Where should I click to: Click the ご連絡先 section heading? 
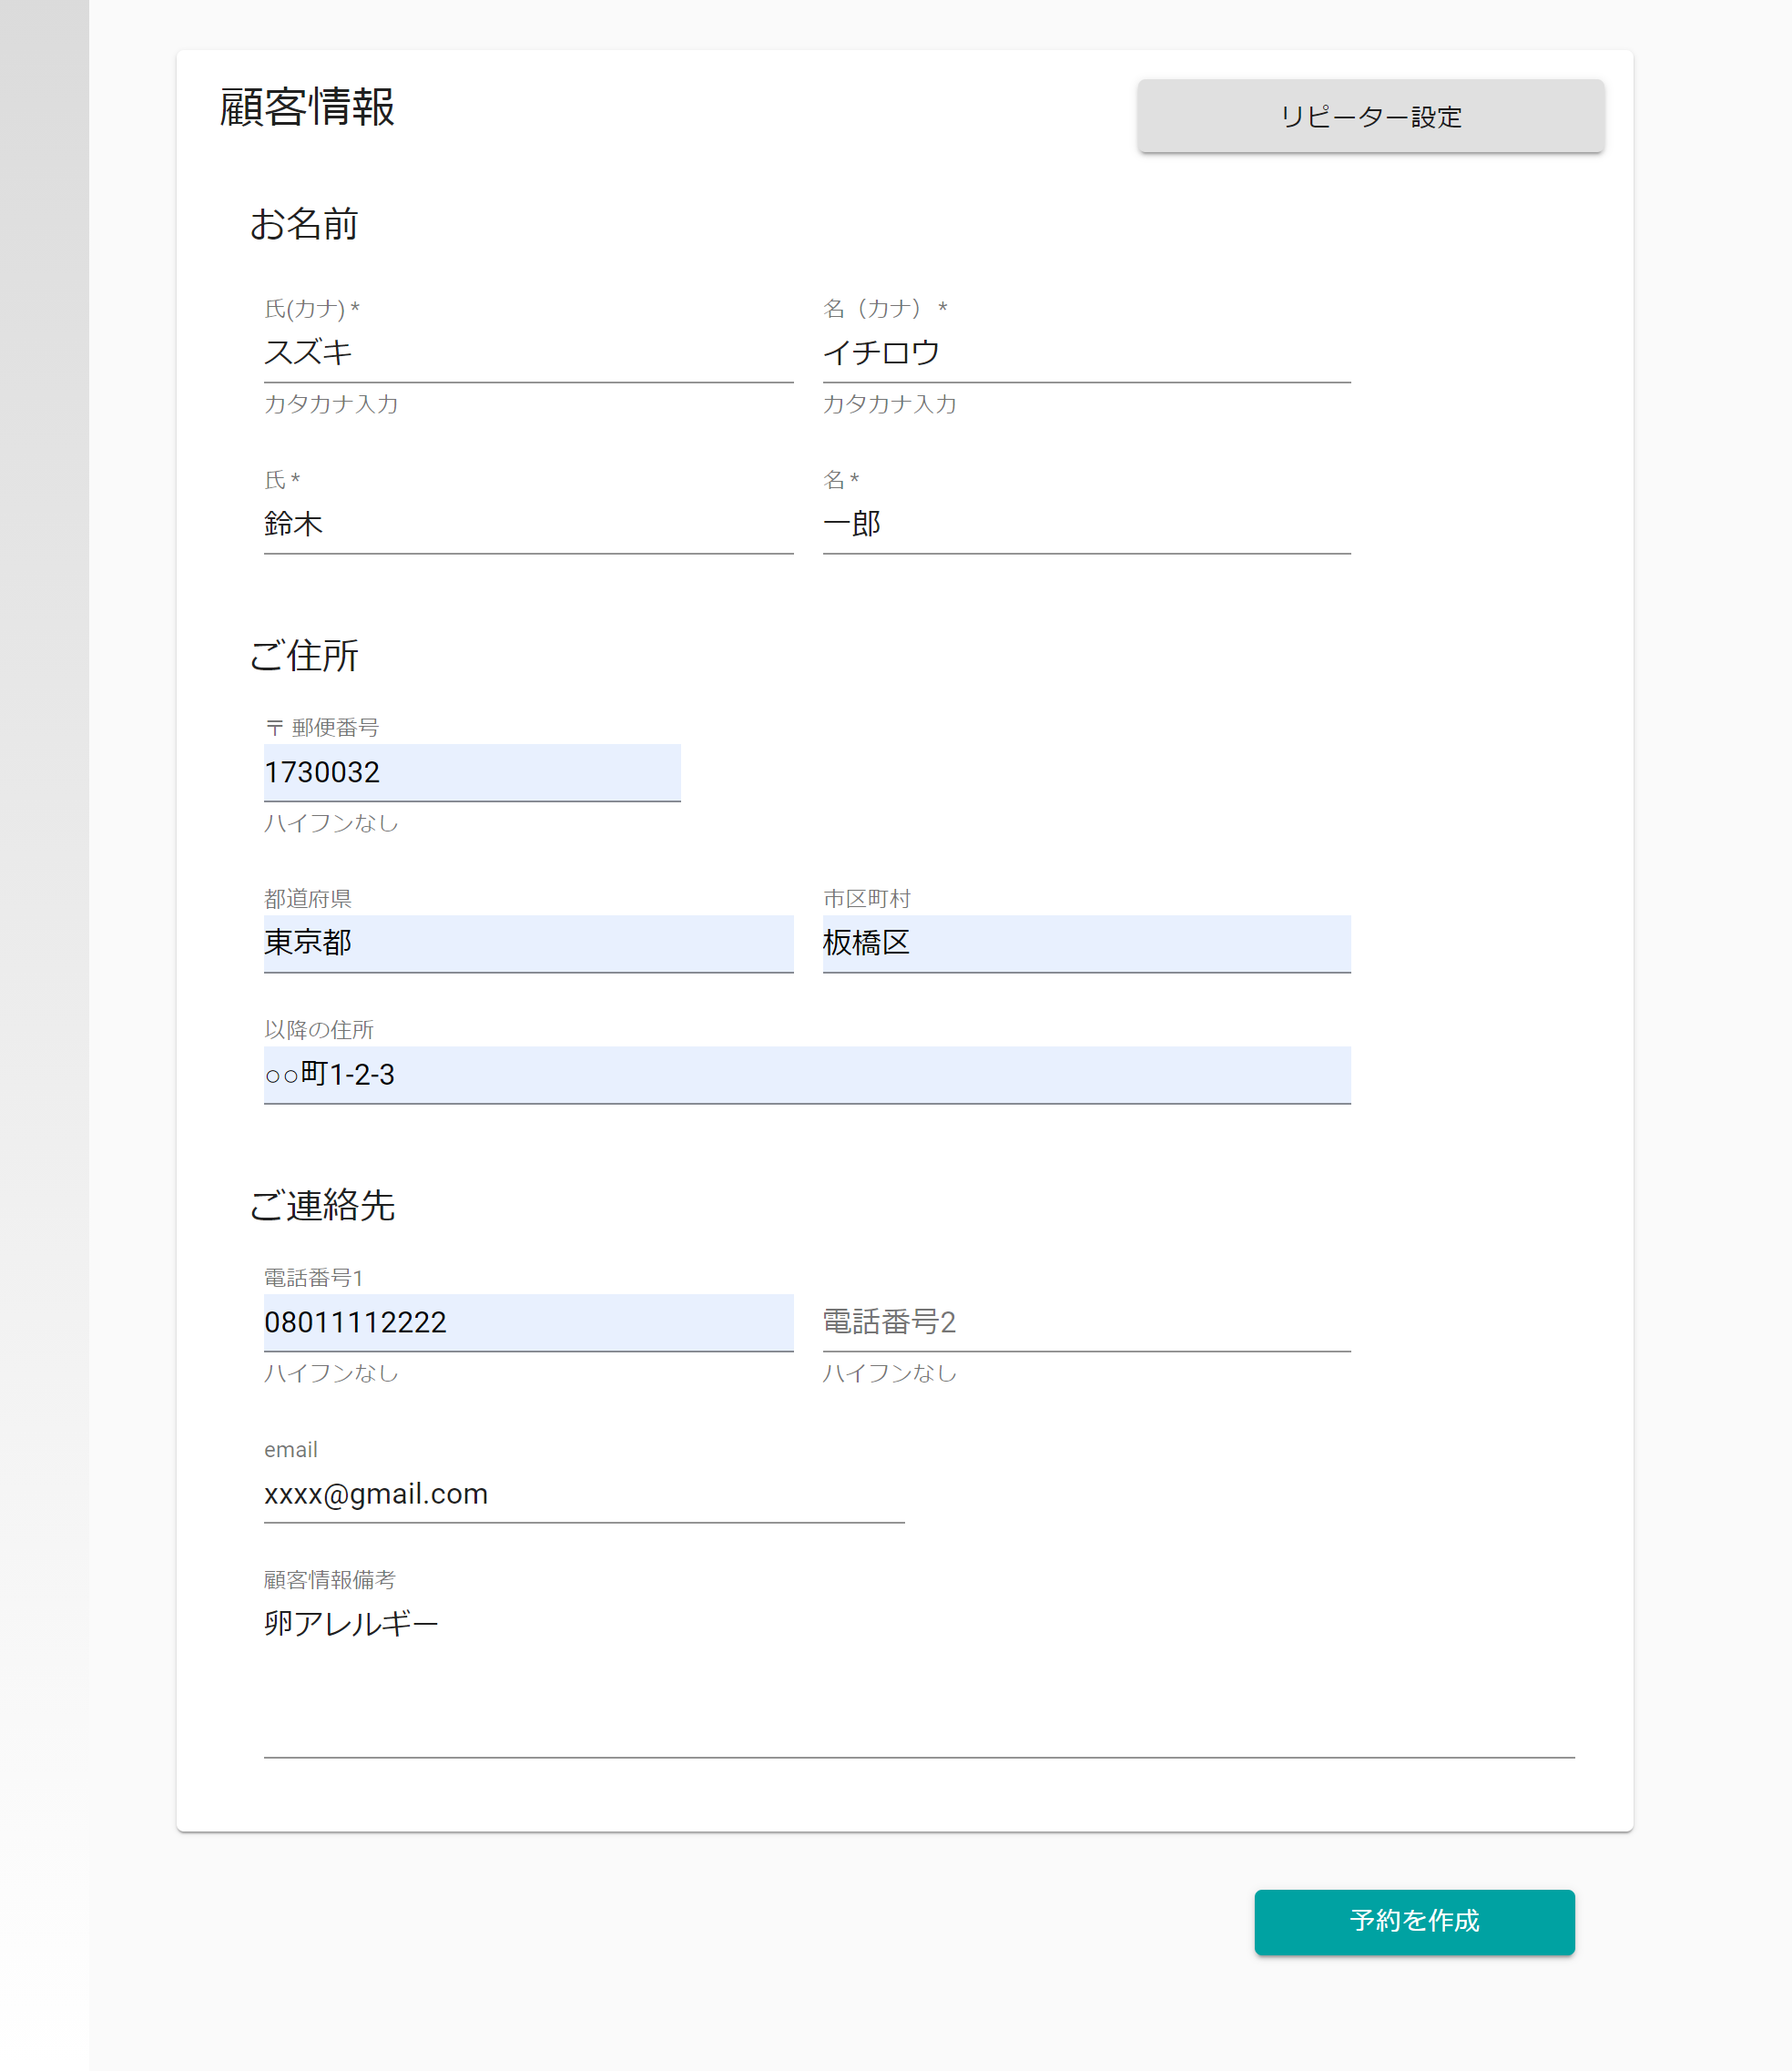pos(322,1205)
